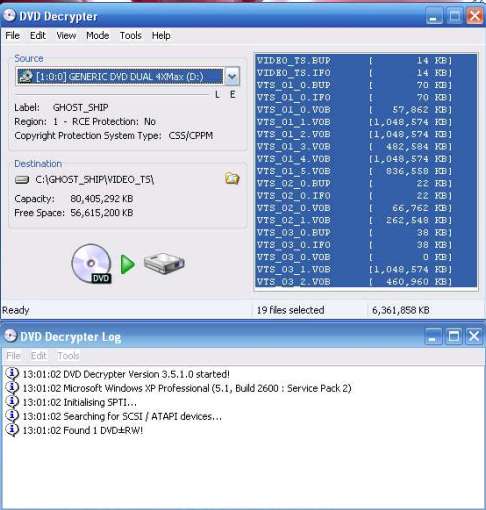486x510 pixels.
Task: Open the Tools menu in Log window
Action: coord(68,356)
